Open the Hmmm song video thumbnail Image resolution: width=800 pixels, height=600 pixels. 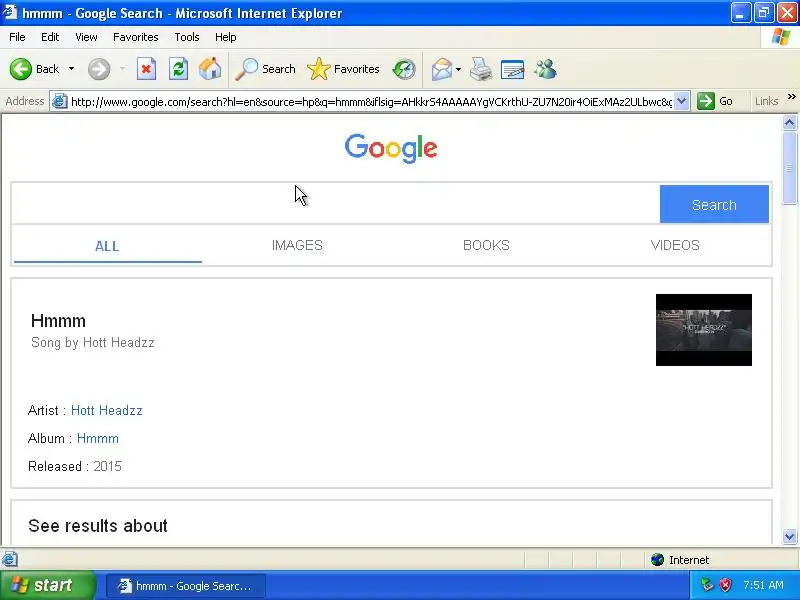tap(704, 330)
